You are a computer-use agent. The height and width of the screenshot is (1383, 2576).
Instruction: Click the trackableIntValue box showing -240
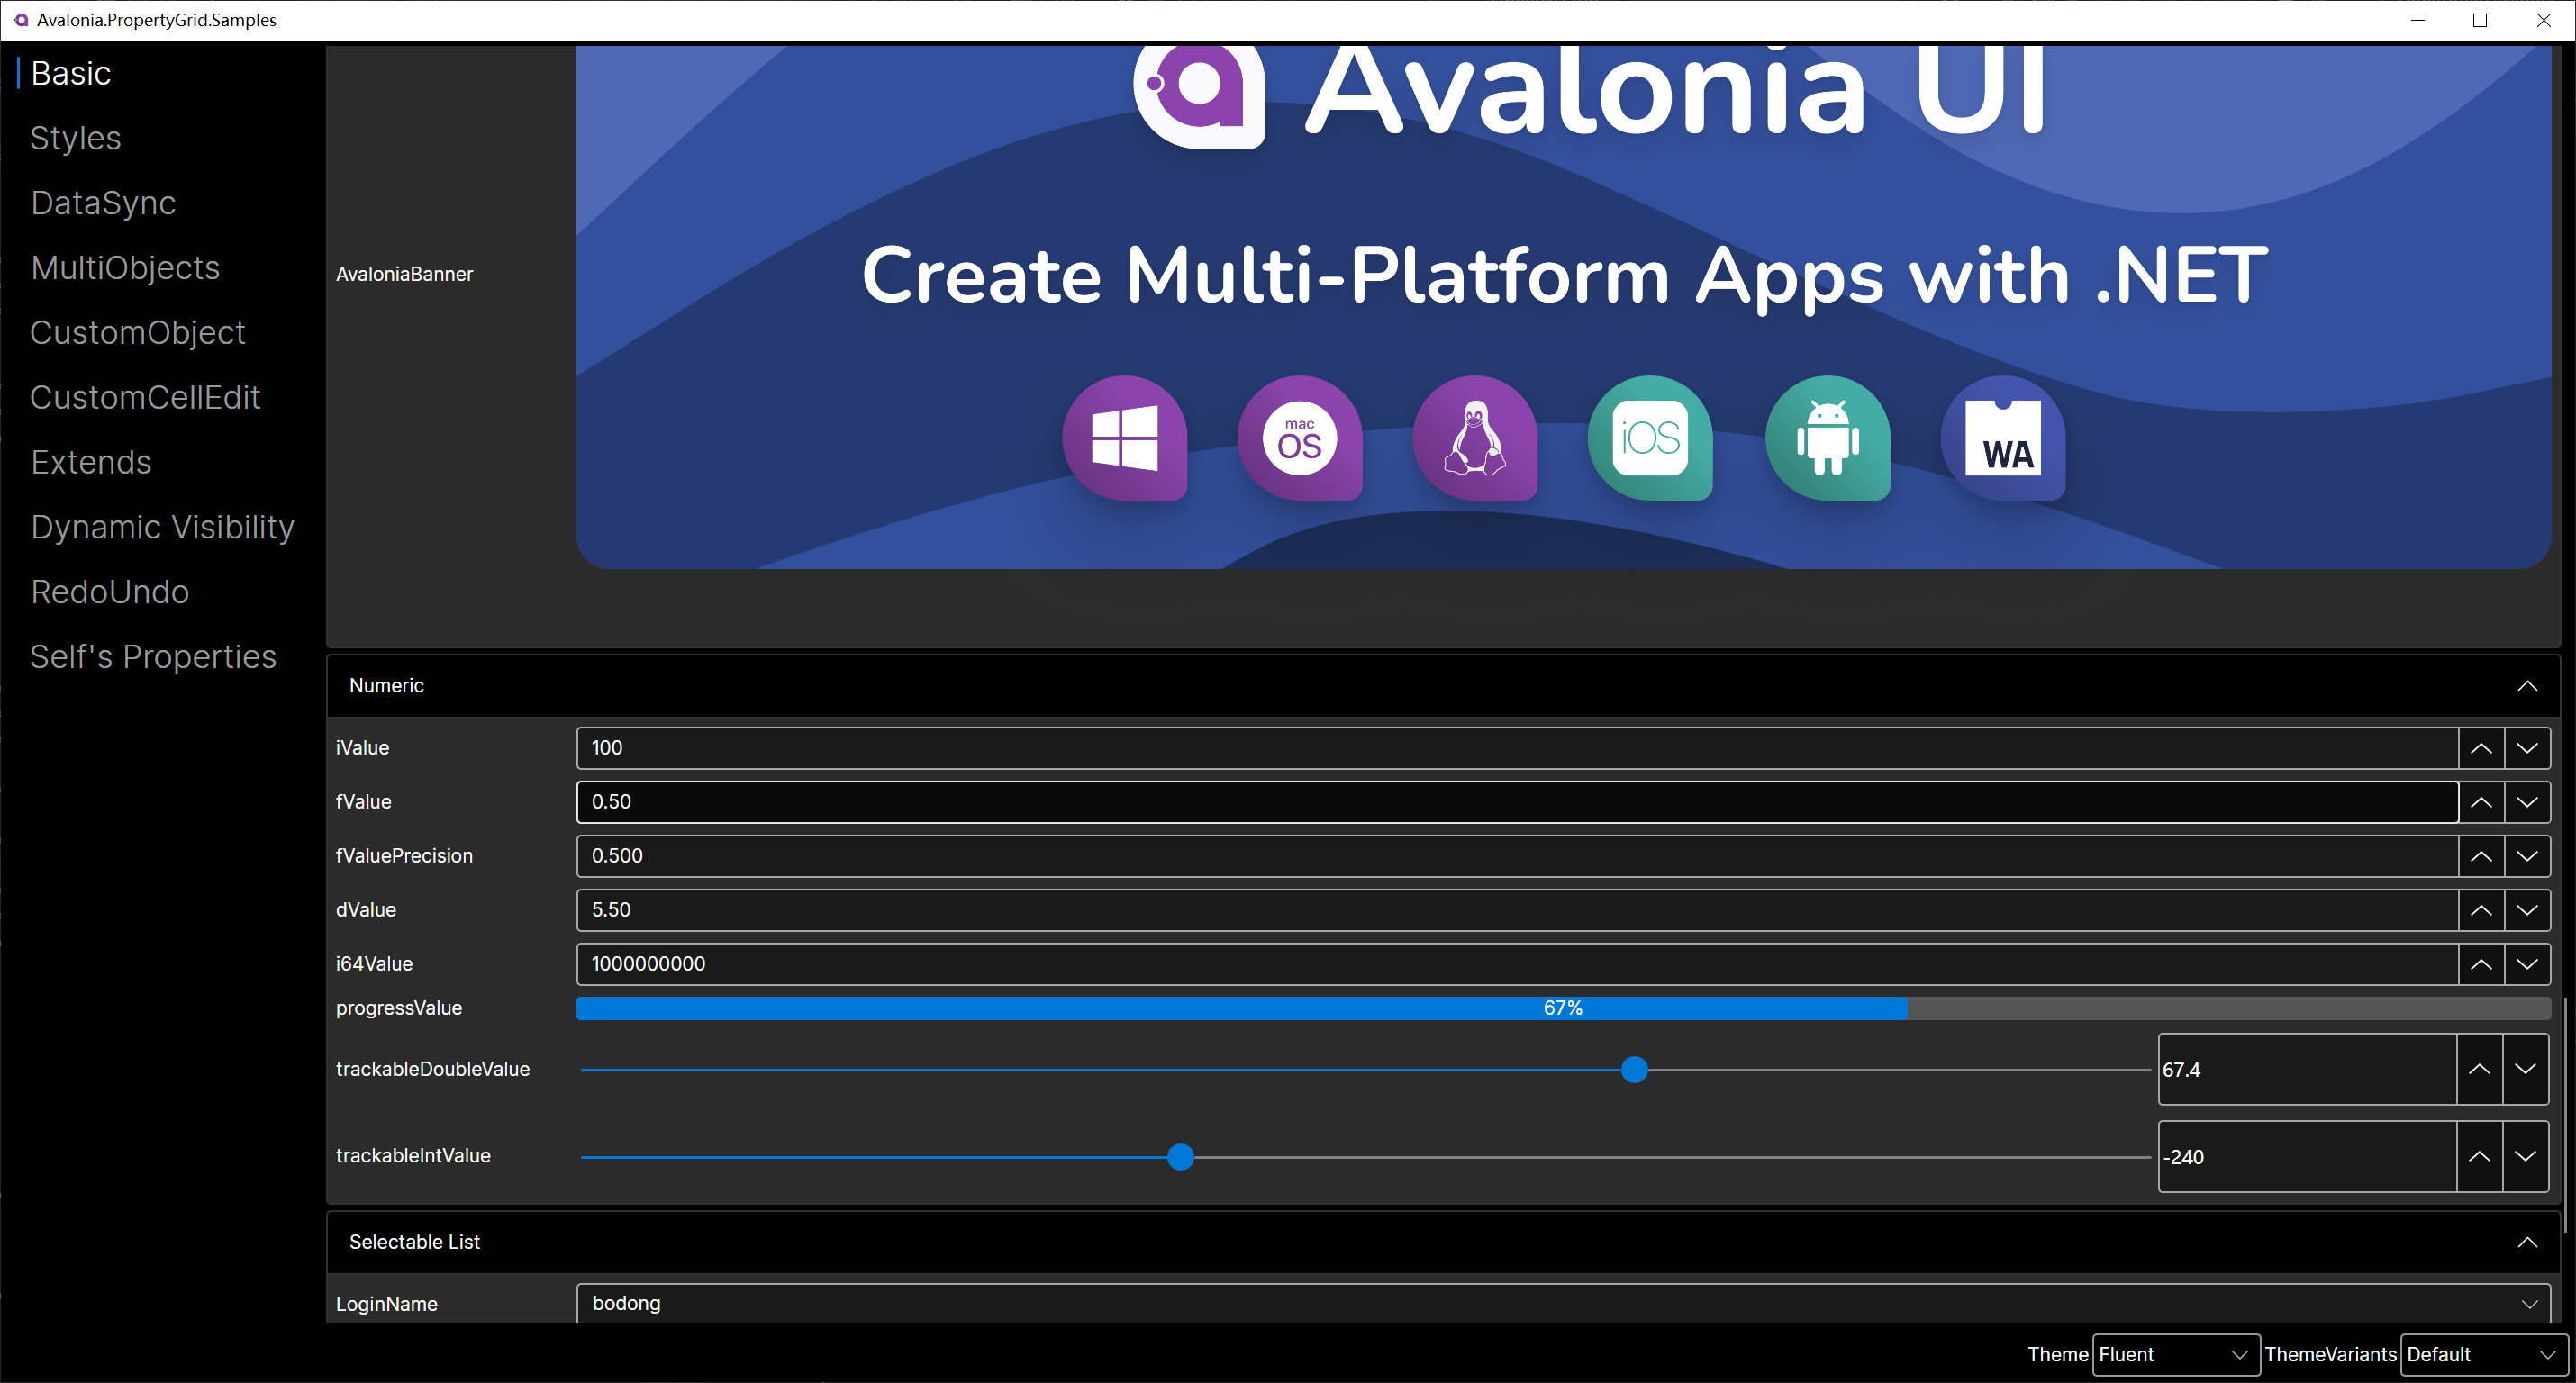pyautogui.click(x=2307, y=1156)
